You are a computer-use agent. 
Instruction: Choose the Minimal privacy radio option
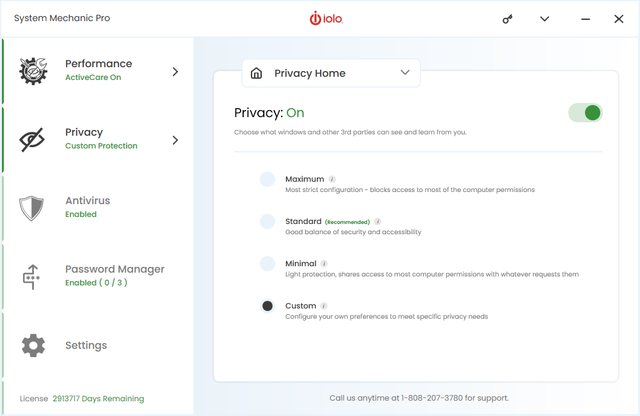pos(267,264)
